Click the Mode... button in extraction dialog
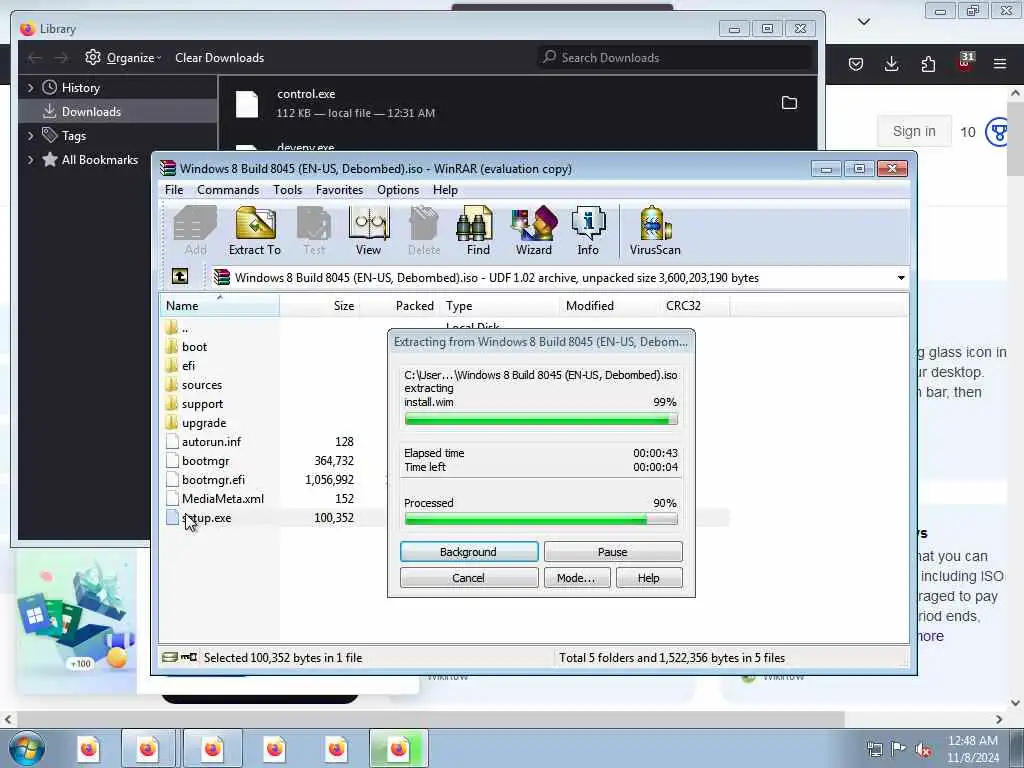 coord(577,578)
